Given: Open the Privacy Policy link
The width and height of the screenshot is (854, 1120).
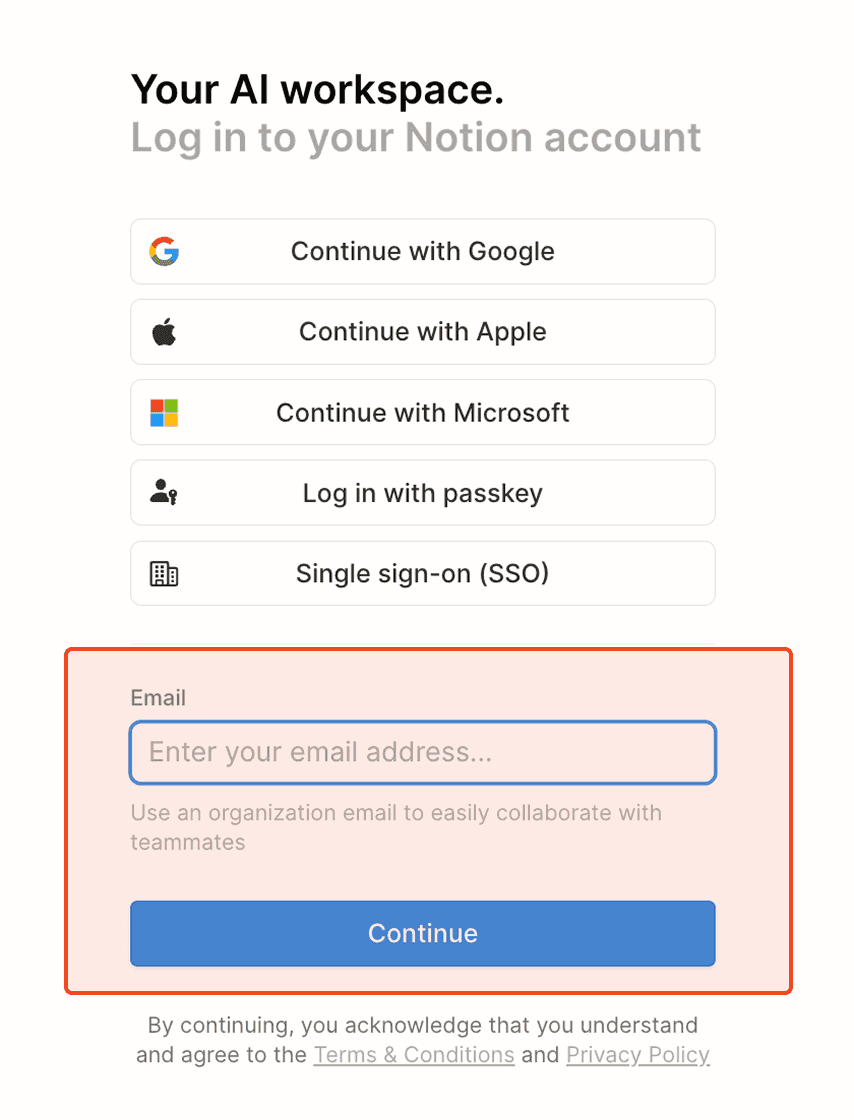Looking at the screenshot, I should point(638,1054).
